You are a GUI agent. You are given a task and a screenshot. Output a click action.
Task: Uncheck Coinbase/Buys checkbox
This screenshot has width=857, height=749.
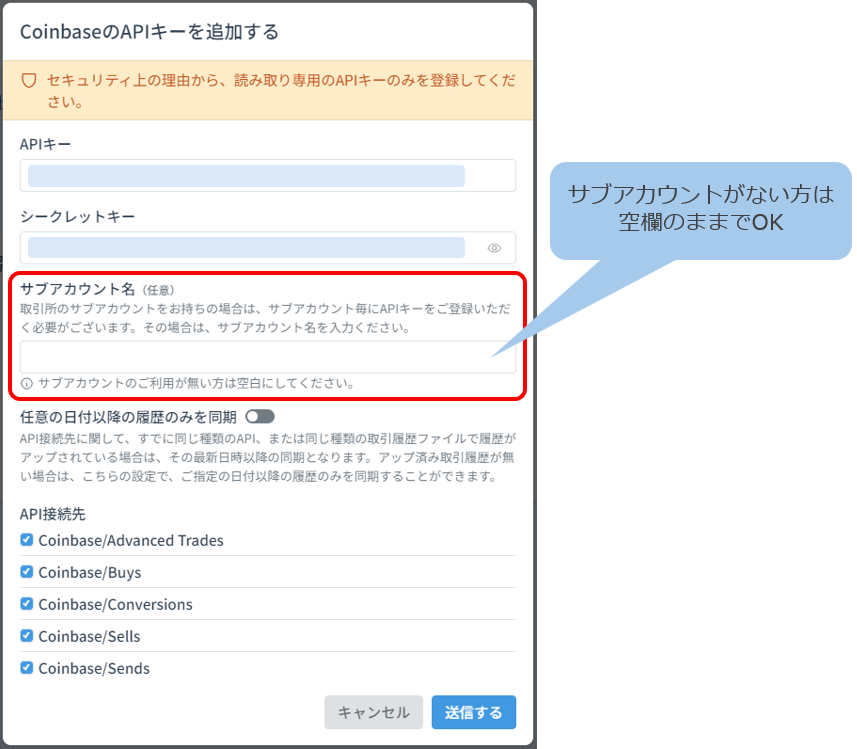pyautogui.click(x=26, y=572)
